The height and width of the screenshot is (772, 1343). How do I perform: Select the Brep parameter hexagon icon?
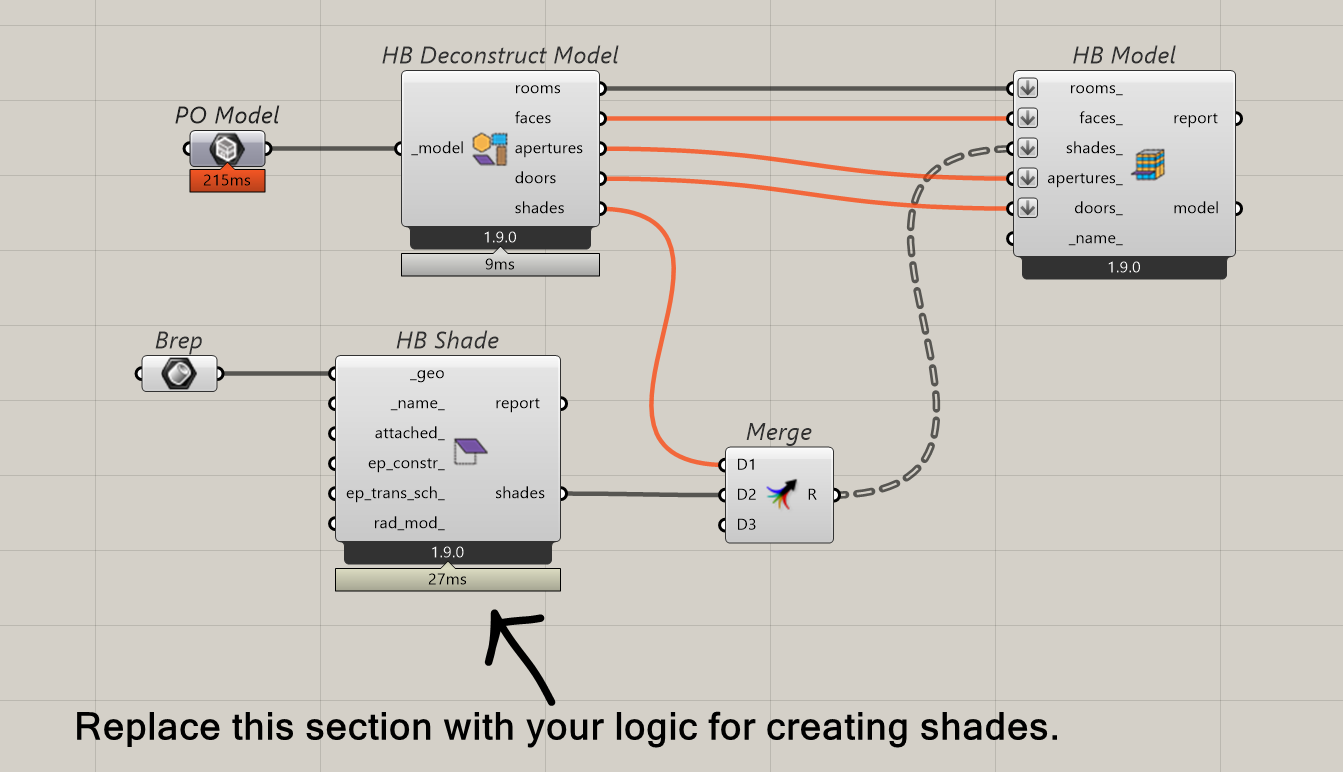coord(180,374)
